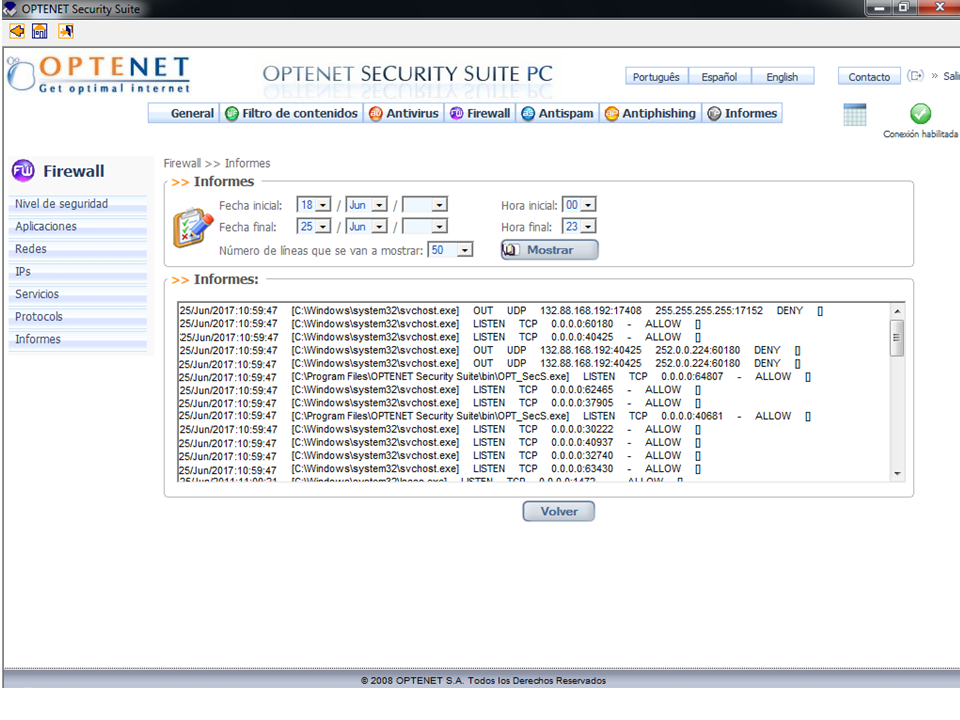Click the green Conexión habilitada checkmark
960x720 pixels.
(x=920, y=114)
